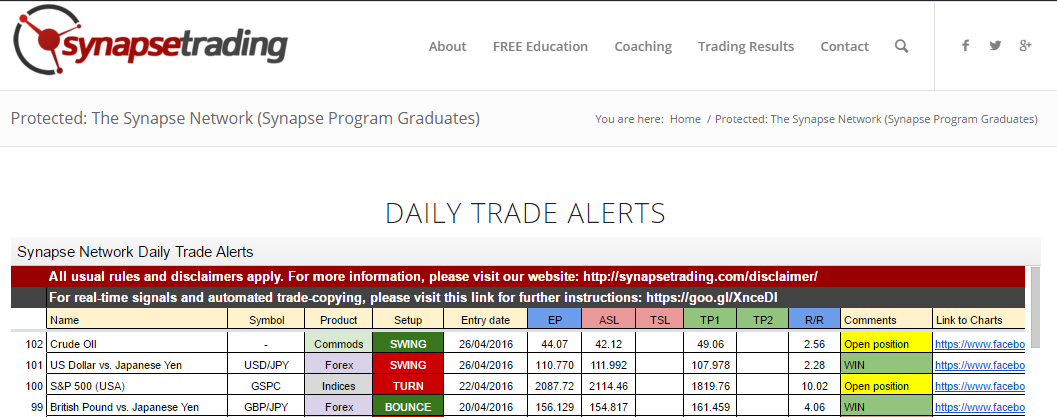Select the ASL column header
The image size is (1057, 417).
[x=609, y=320]
